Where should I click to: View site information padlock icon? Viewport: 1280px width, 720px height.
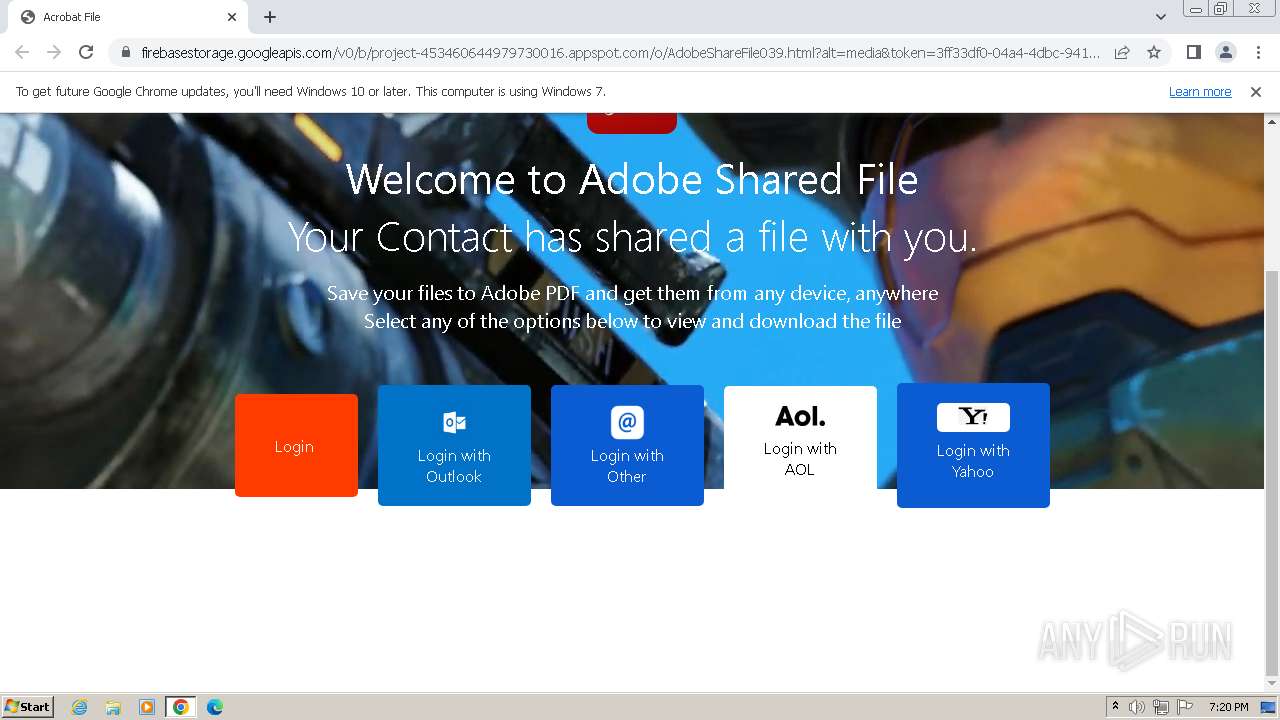tap(125, 52)
